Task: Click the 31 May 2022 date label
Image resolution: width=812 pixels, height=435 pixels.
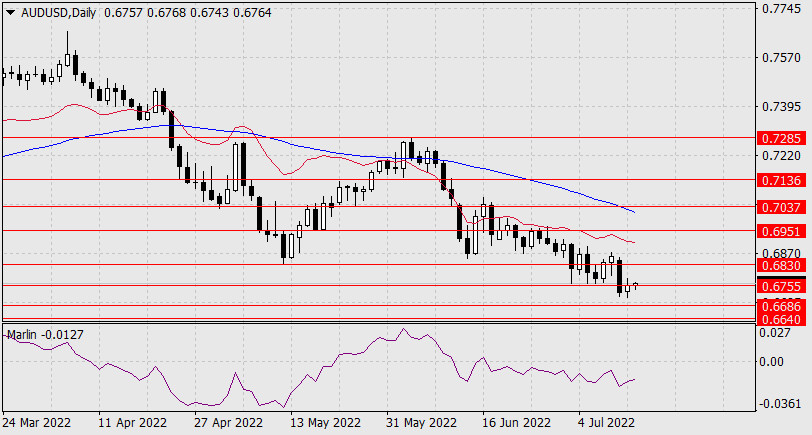Action: click(422, 423)
